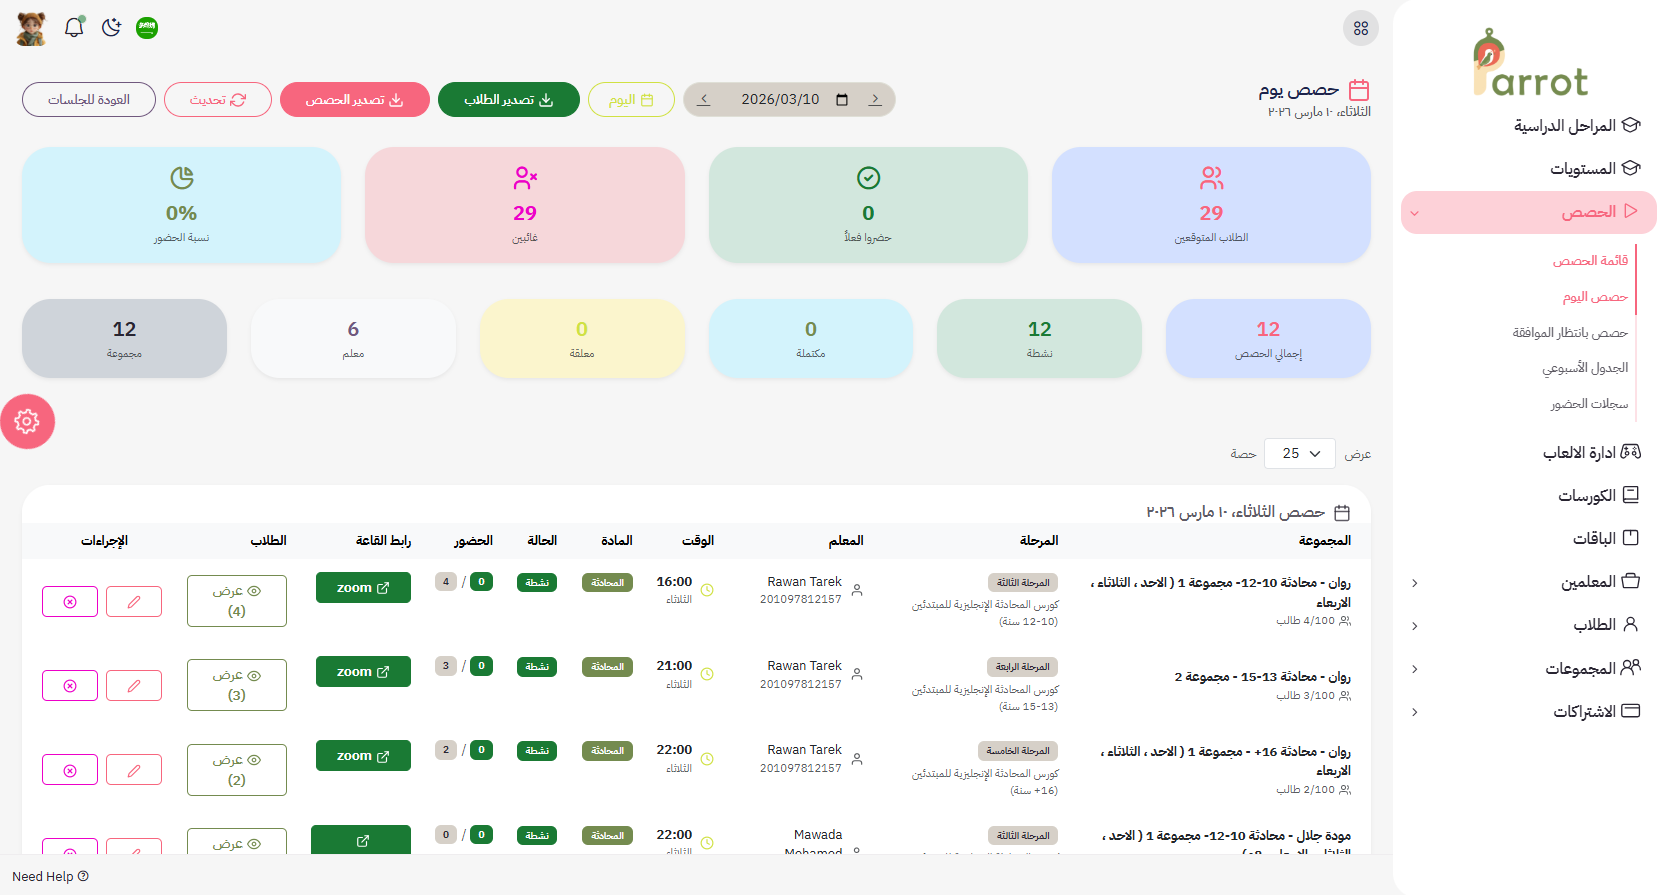Toggle dark mode with moon icon
Screen dimensions: 1664x895
click(111, 28)
